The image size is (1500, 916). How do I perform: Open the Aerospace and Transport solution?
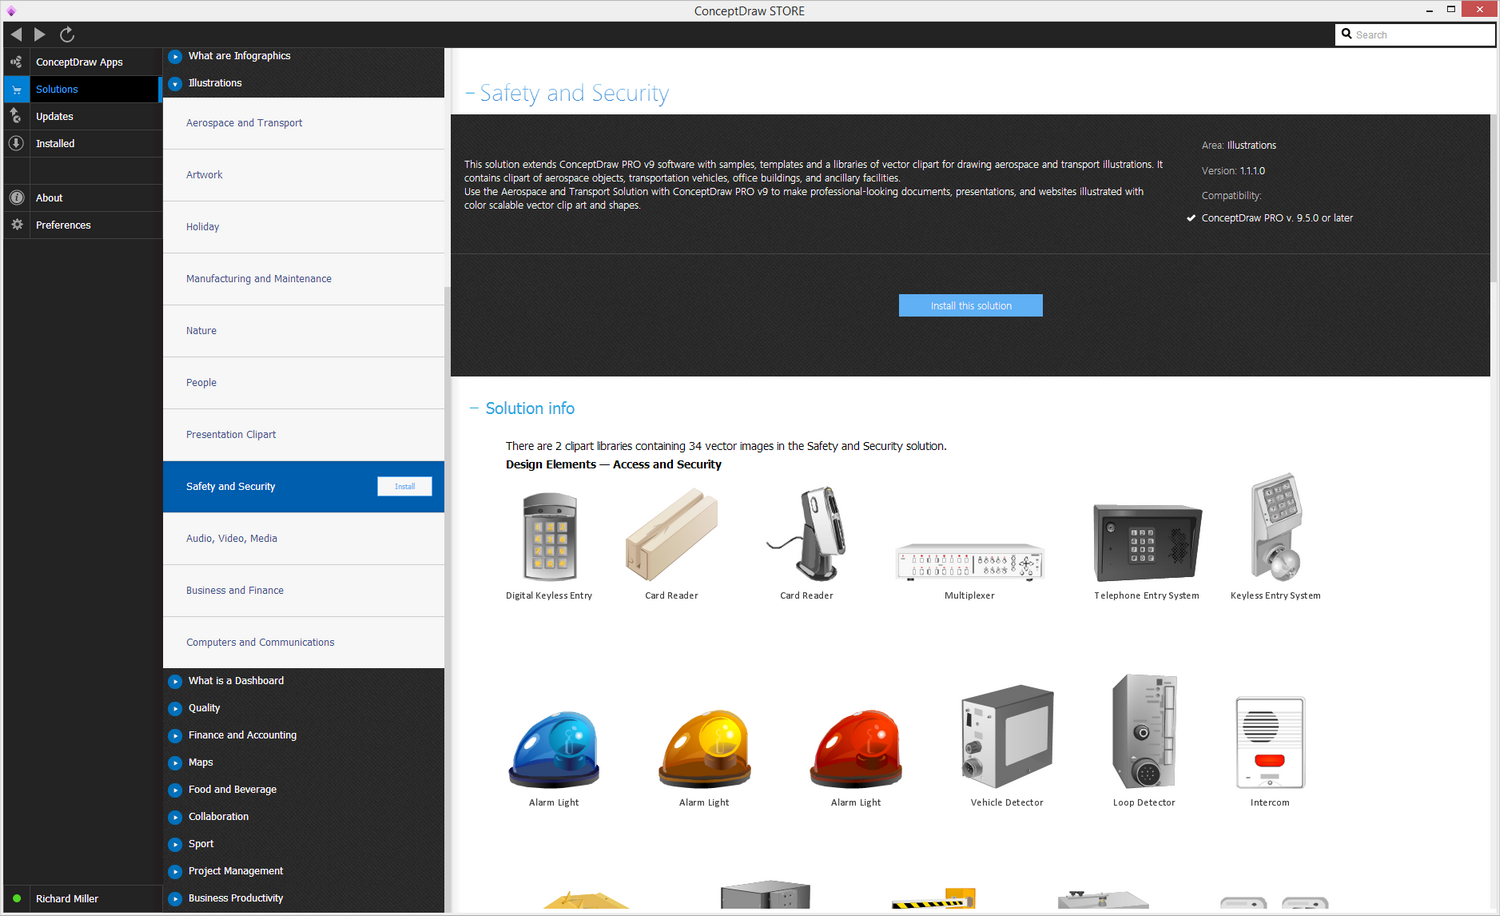(304, 123)
